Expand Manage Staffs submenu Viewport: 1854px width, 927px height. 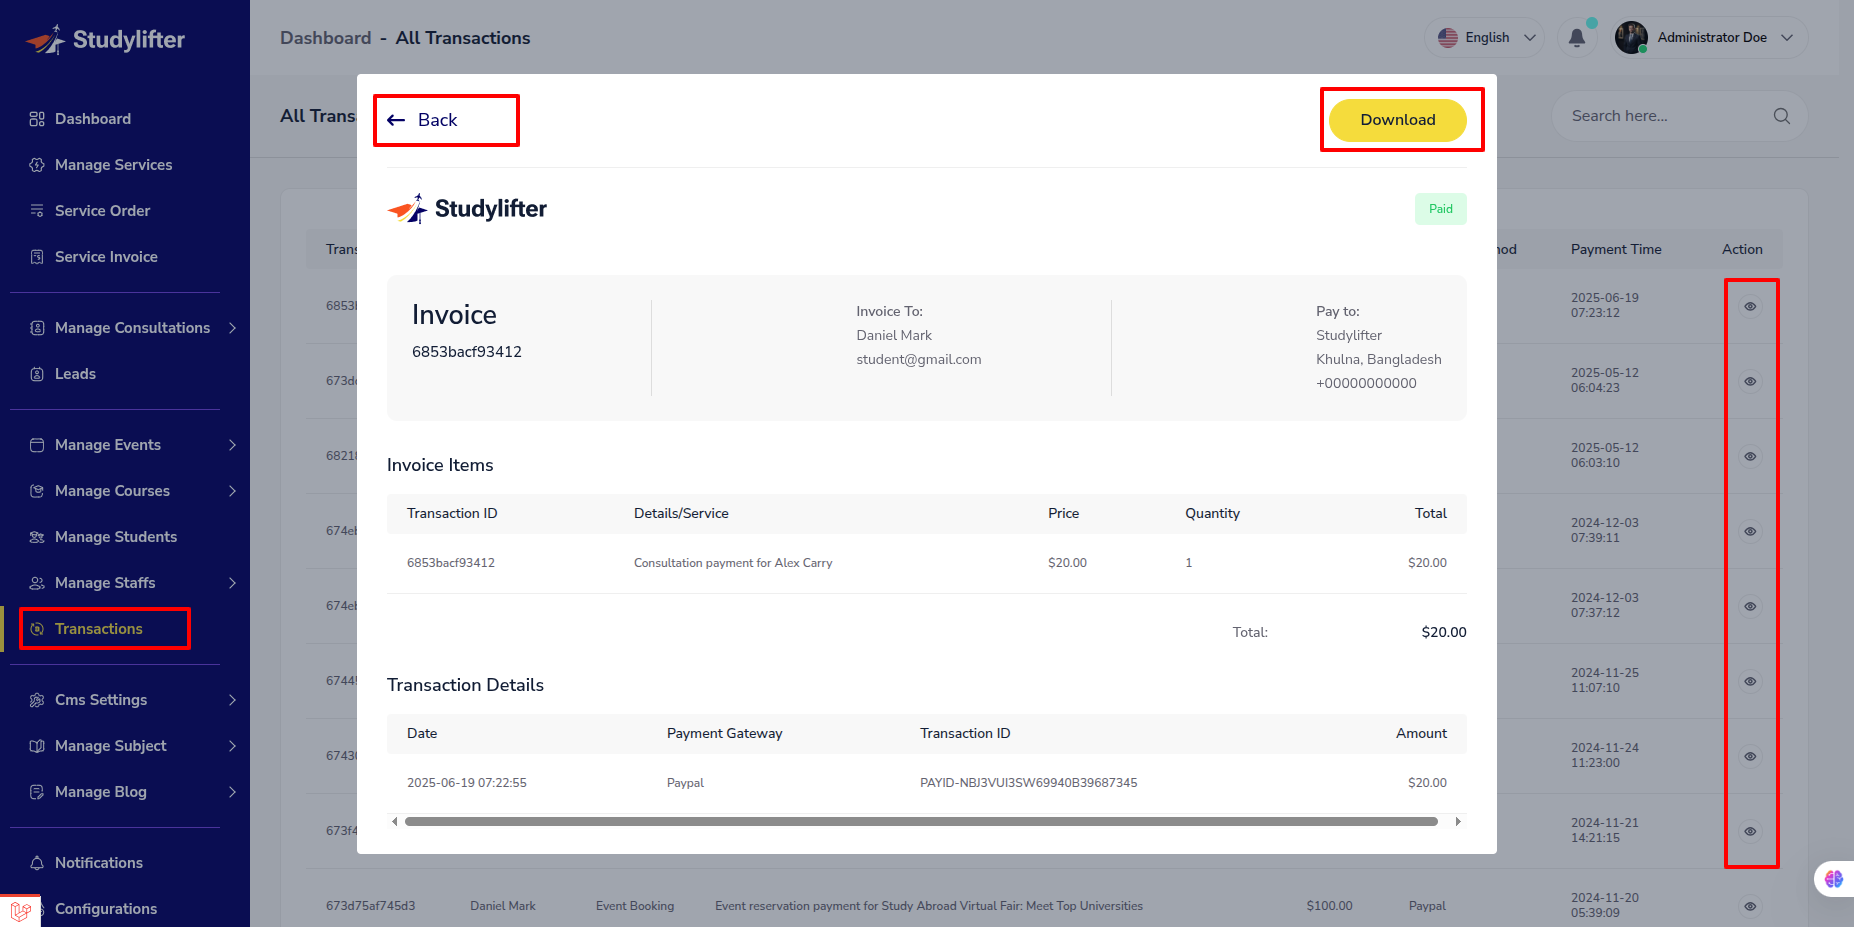click(232, 583)
